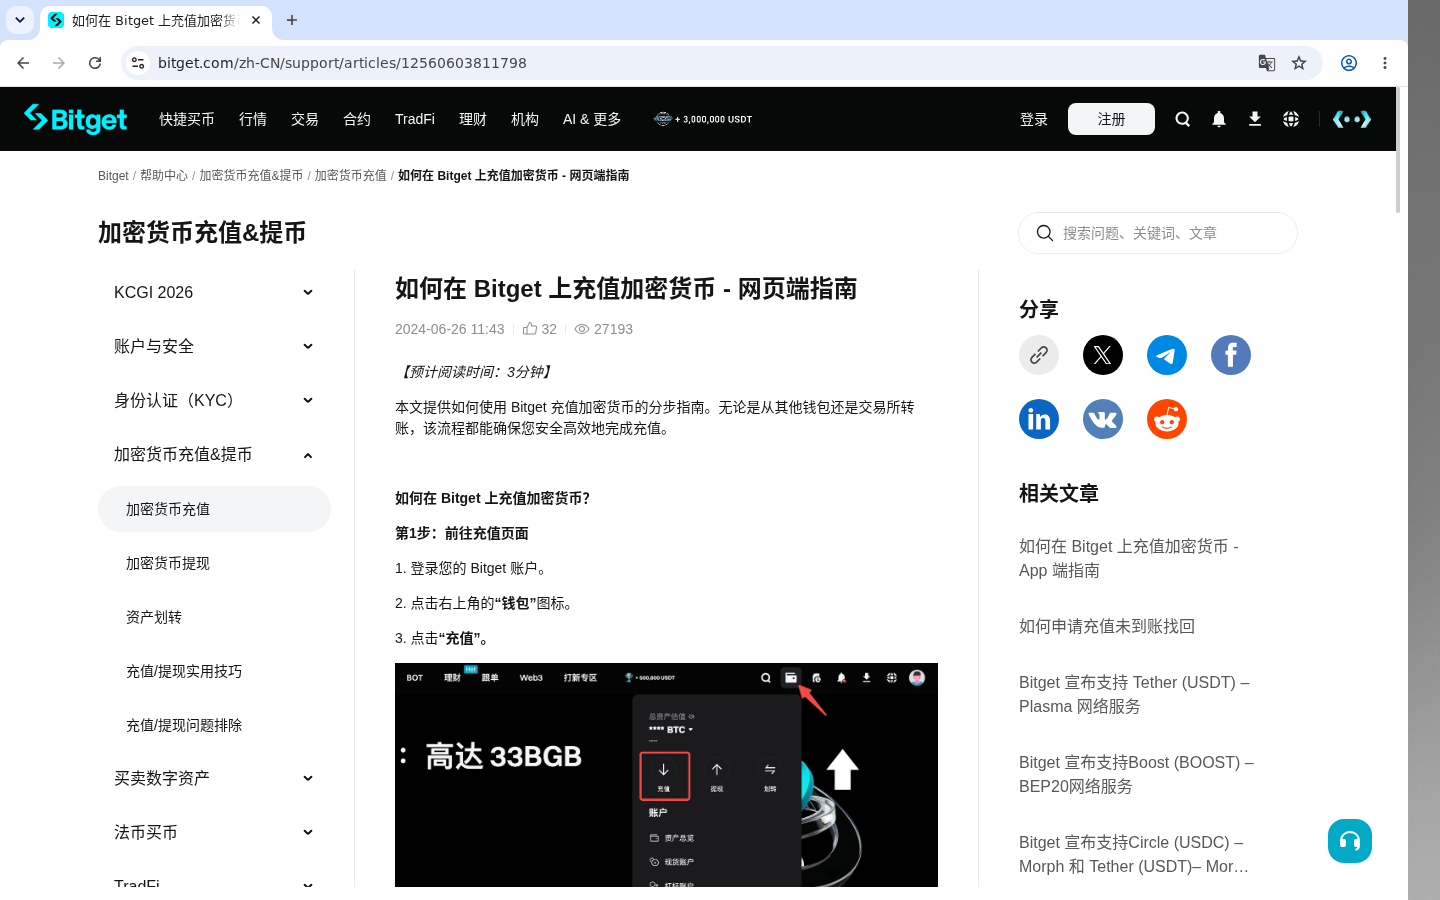The image size is (1440, 900).
Task: Open 交易 nav menu
Action: point(305,119)
